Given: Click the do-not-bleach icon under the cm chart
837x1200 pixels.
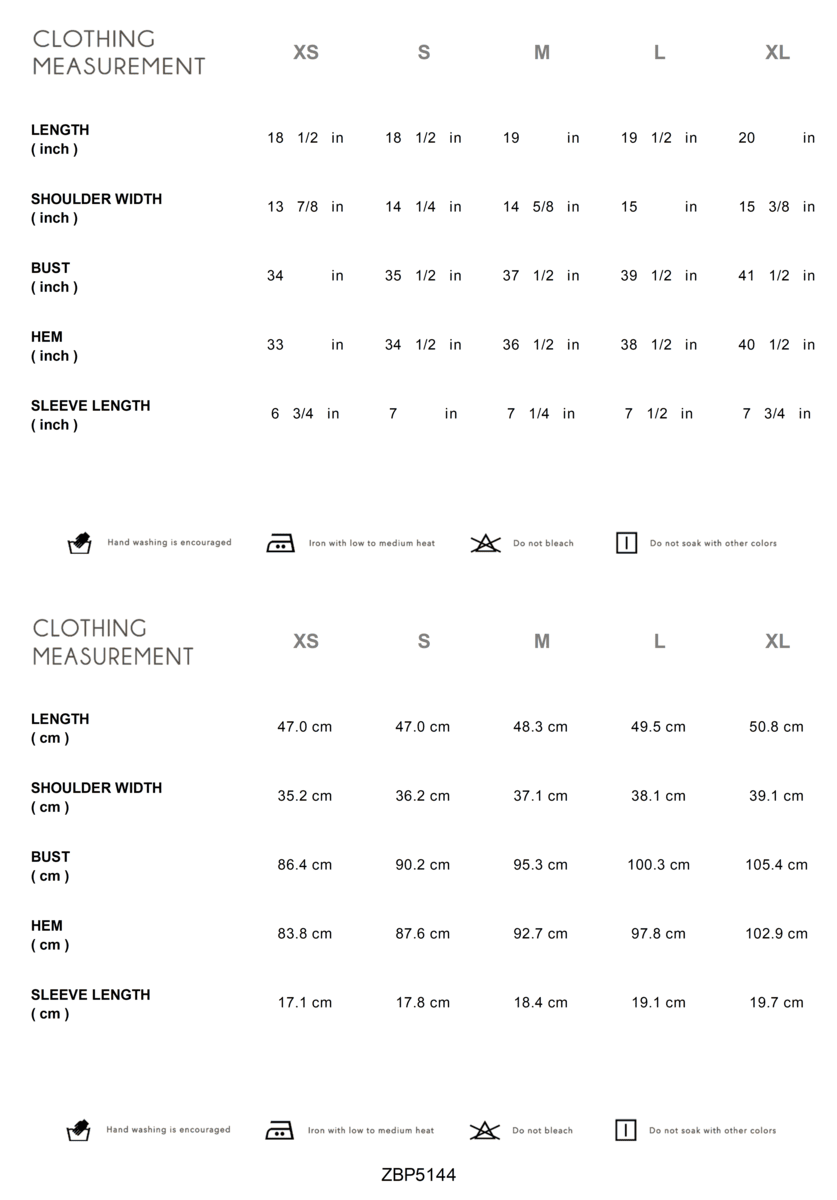Looking at the screenshot, I should click(484, 1131).
